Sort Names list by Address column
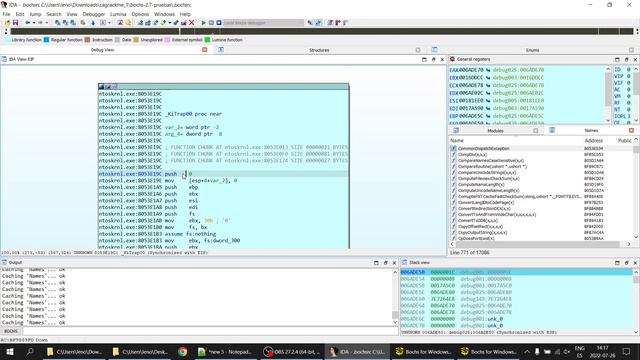The width and height of the screenshot is (640, 360). 593,140
